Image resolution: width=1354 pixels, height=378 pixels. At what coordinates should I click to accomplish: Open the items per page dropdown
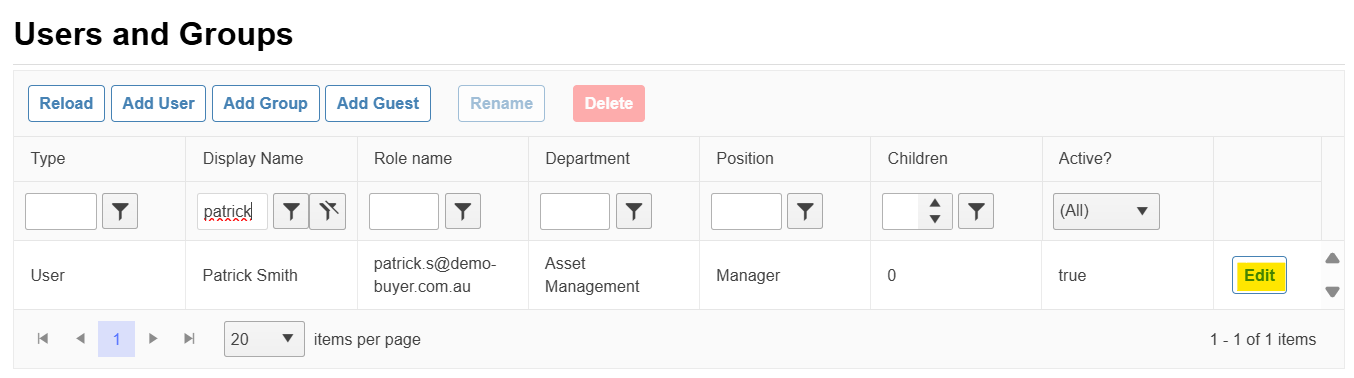coord(265,339)
